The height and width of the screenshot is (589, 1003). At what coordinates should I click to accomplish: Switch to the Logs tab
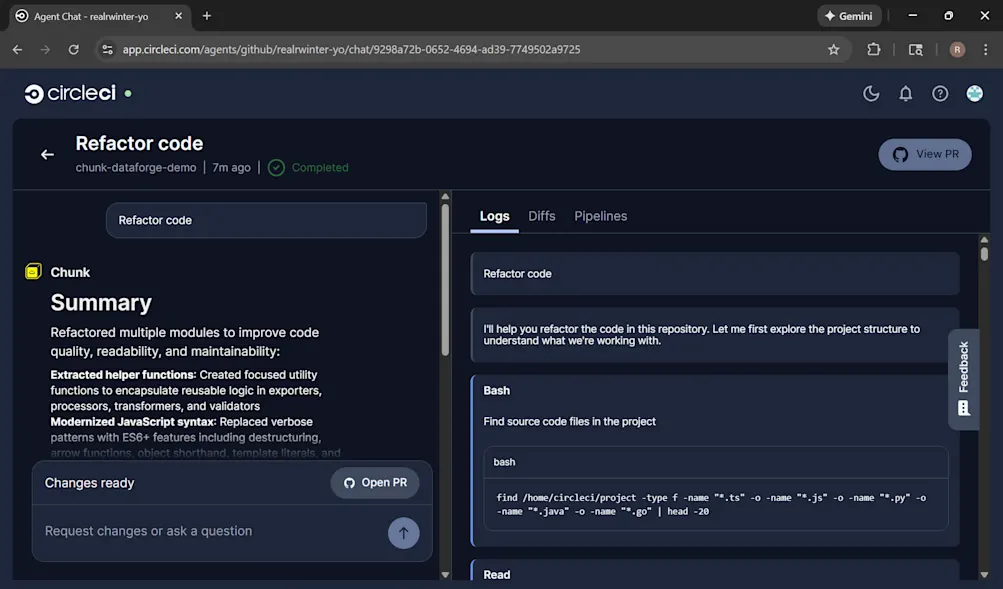494,216
